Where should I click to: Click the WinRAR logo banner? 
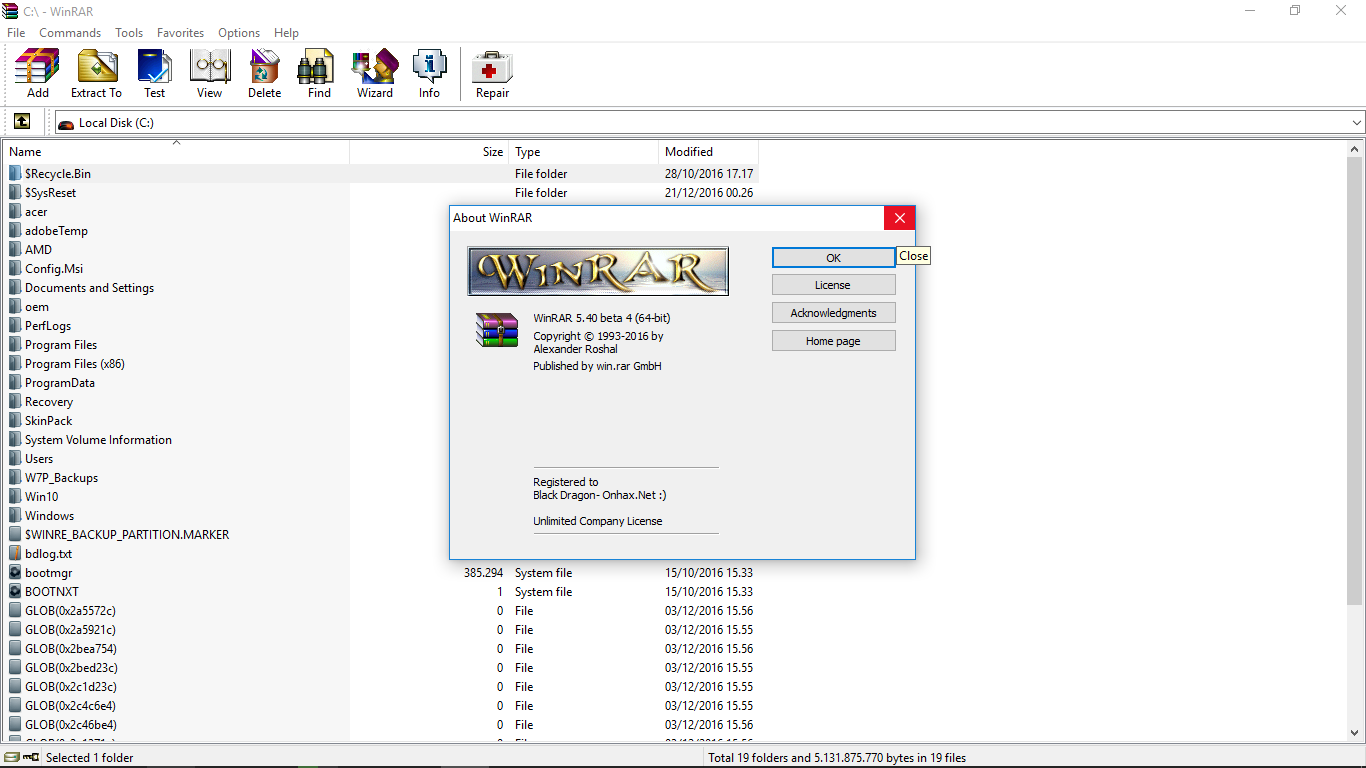click(x=598, y=271)
